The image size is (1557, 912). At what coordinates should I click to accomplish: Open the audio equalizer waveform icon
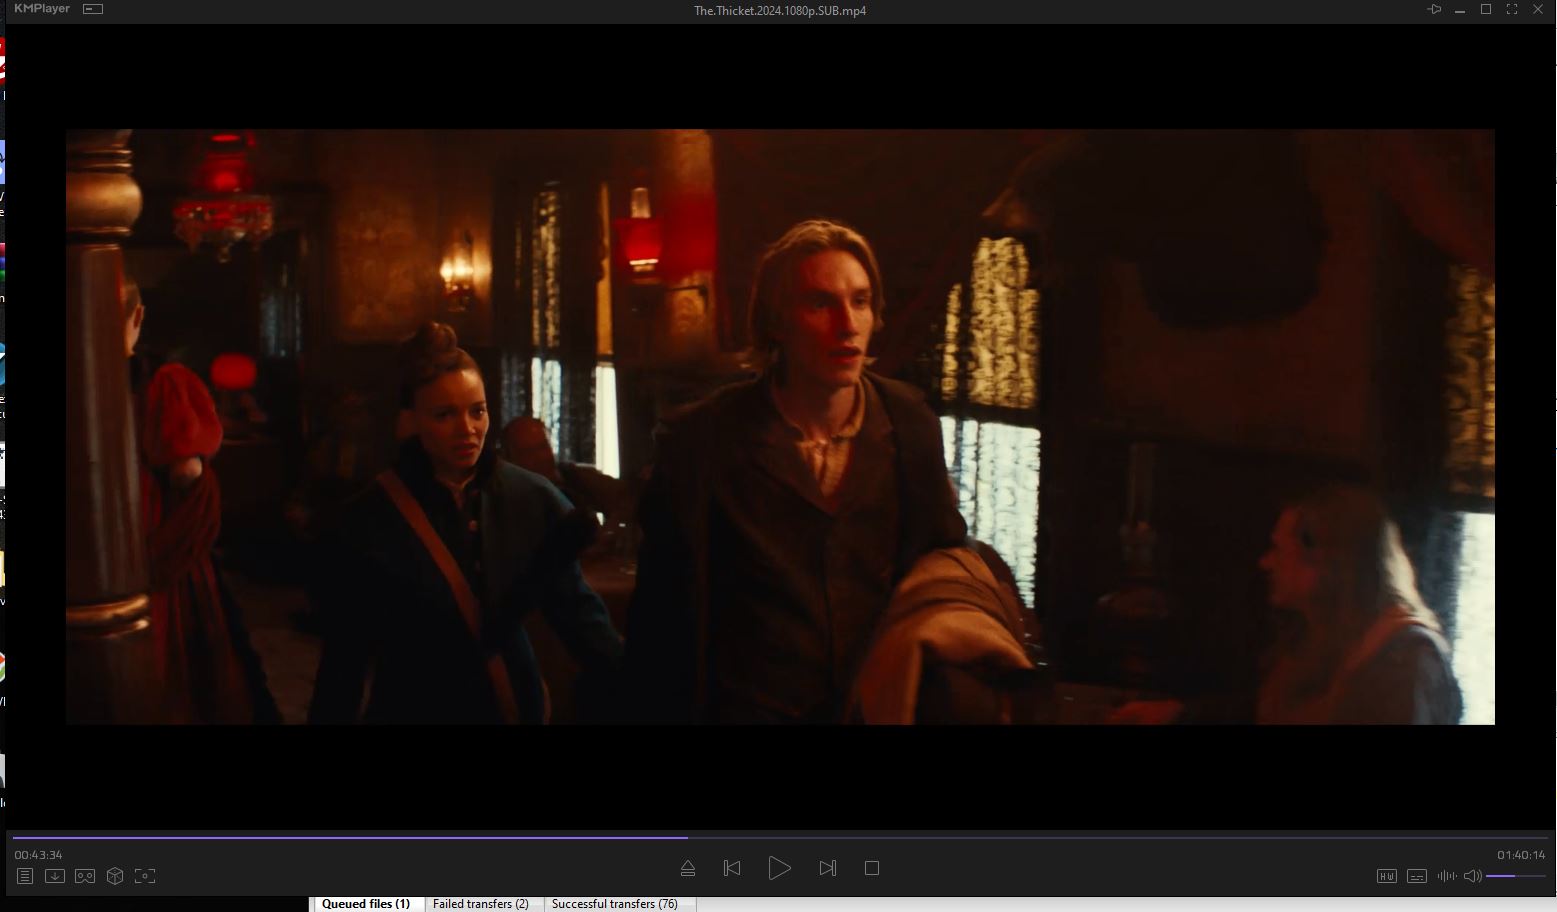point(1446,876)
